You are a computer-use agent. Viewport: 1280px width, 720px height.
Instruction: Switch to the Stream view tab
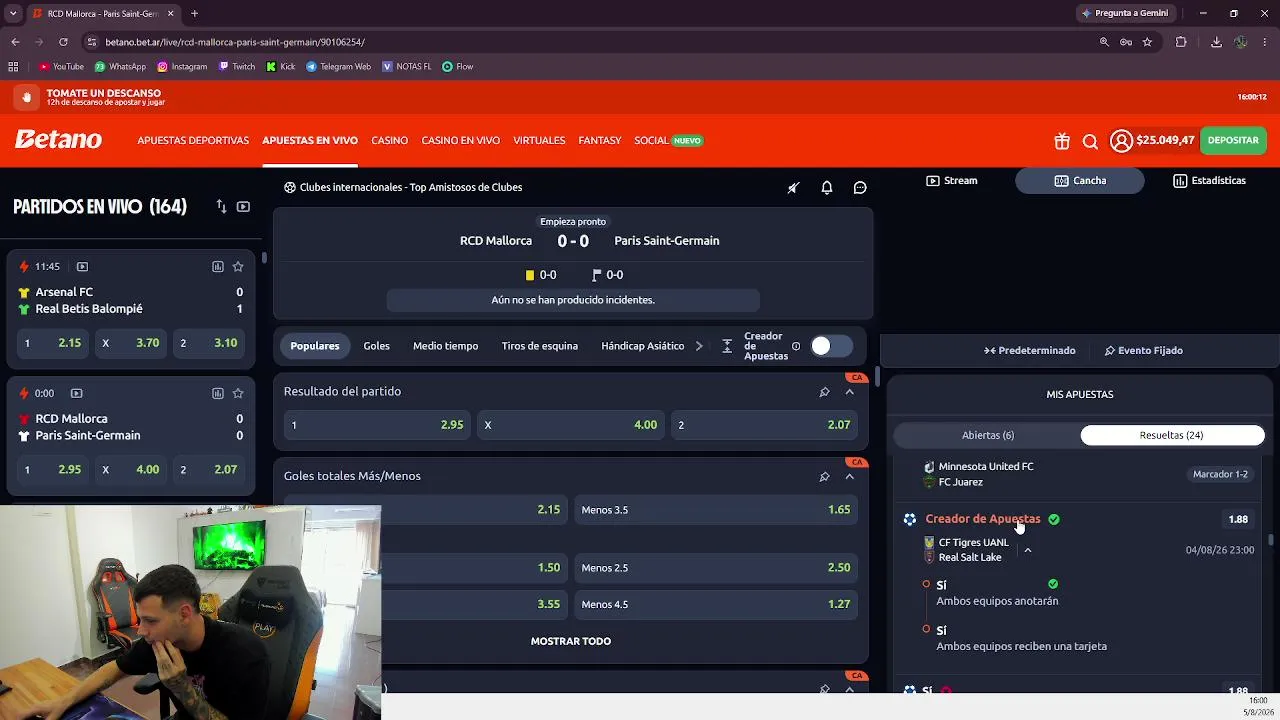point(951,181)
